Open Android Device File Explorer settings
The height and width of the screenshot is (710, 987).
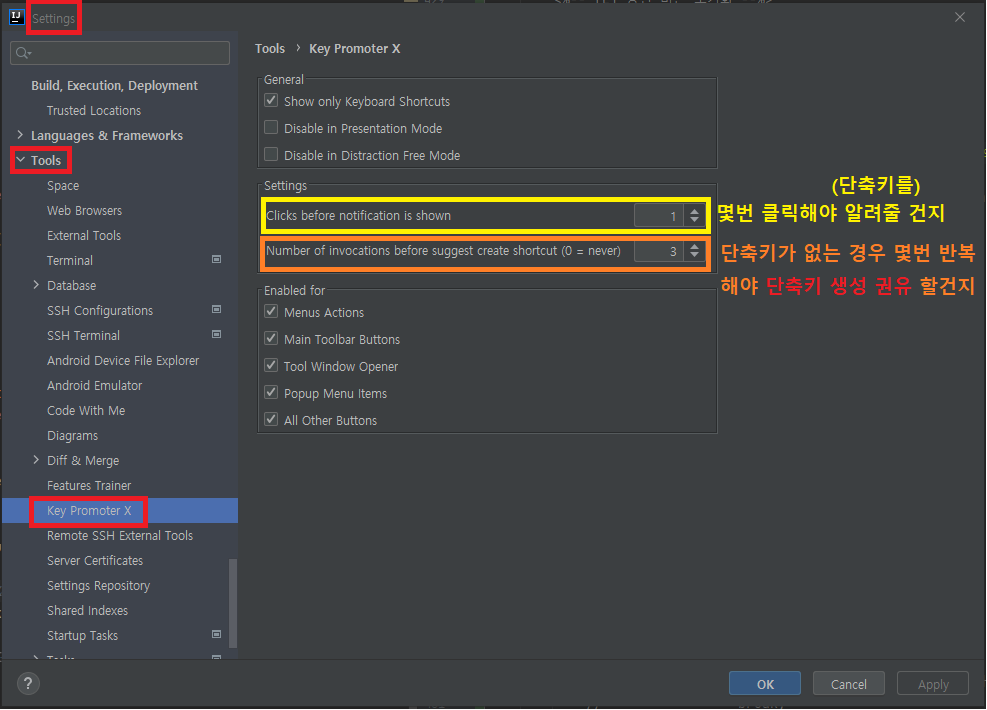coord(123,361)
